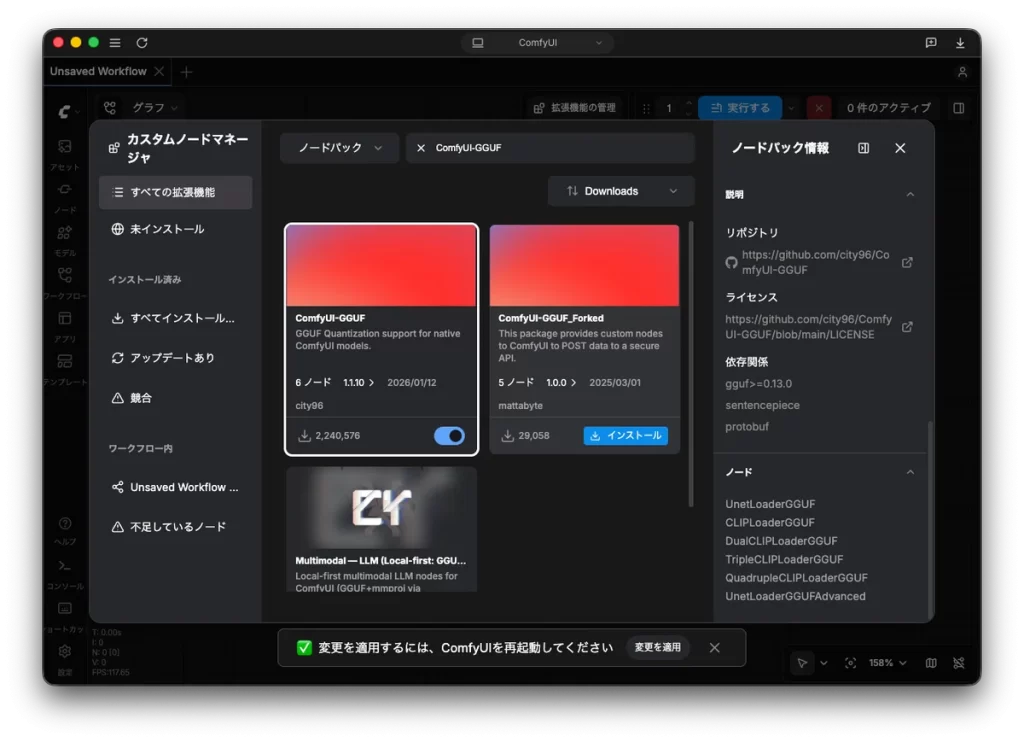Open the 158% zoom dropdown
Viewport: 1024px width, 742px height.
pos(888,663)
